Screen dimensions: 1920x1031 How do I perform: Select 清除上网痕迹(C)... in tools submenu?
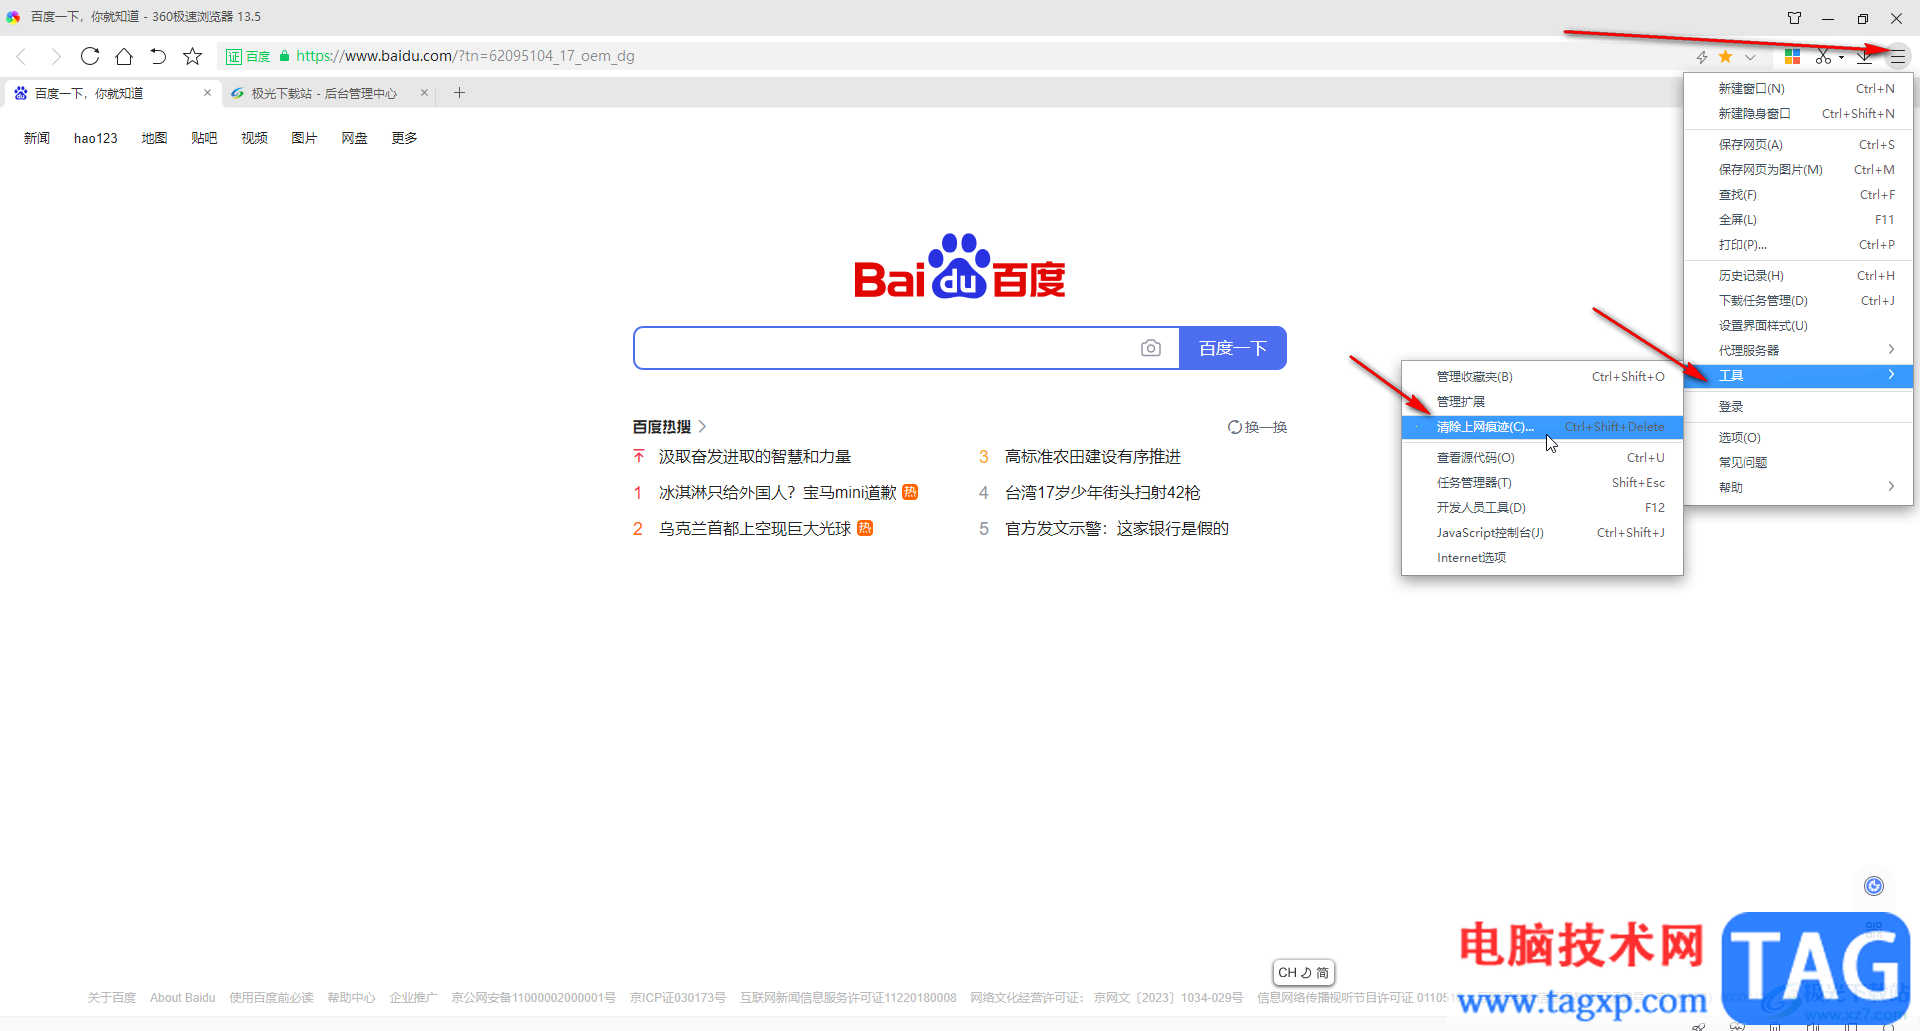tap(1542, 427)
